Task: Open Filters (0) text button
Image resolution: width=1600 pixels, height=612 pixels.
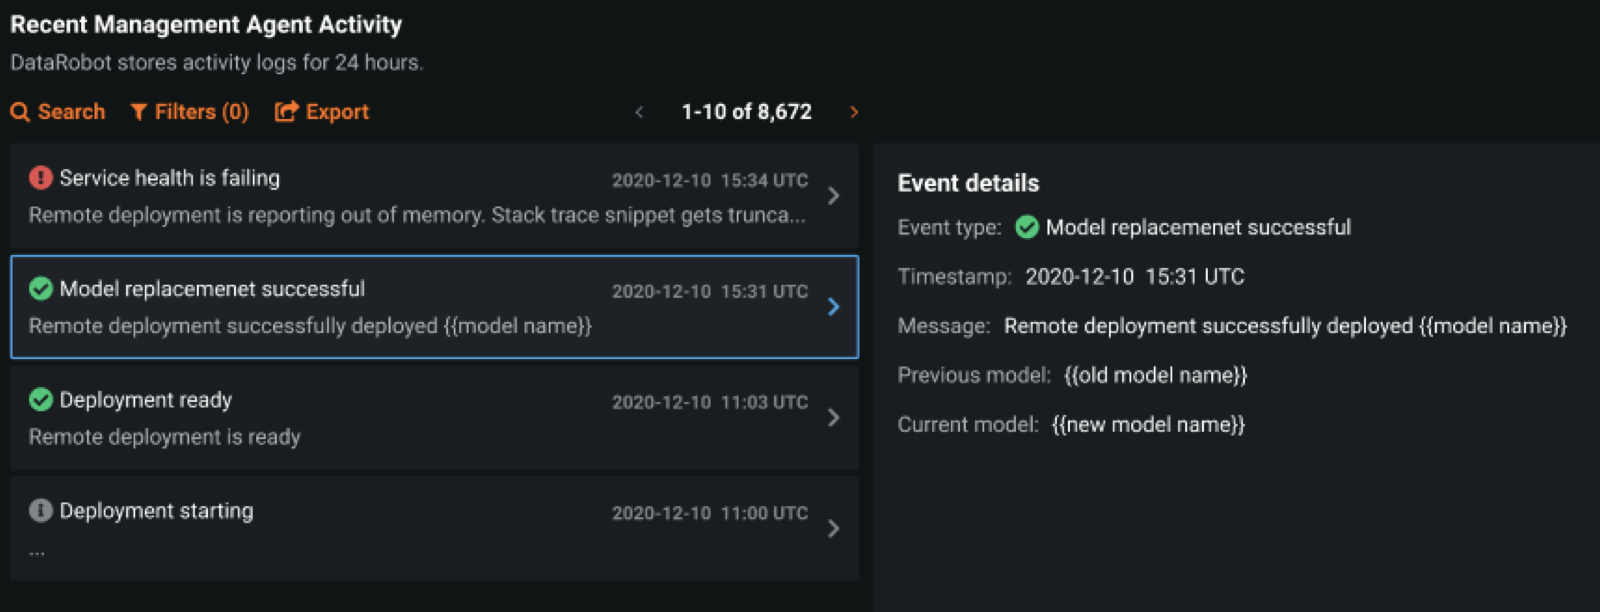Action: (201, 112)
